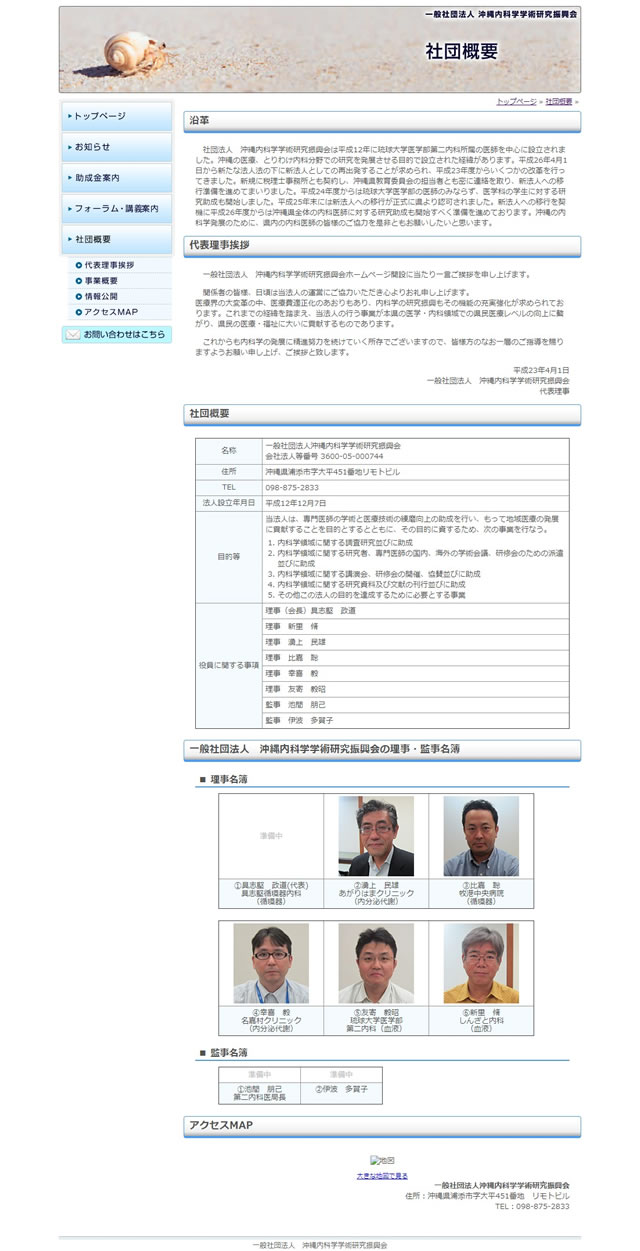640x1251 pixels.
Task: Click the photo above 名嘉村クリニック caption
Action: 271,964
